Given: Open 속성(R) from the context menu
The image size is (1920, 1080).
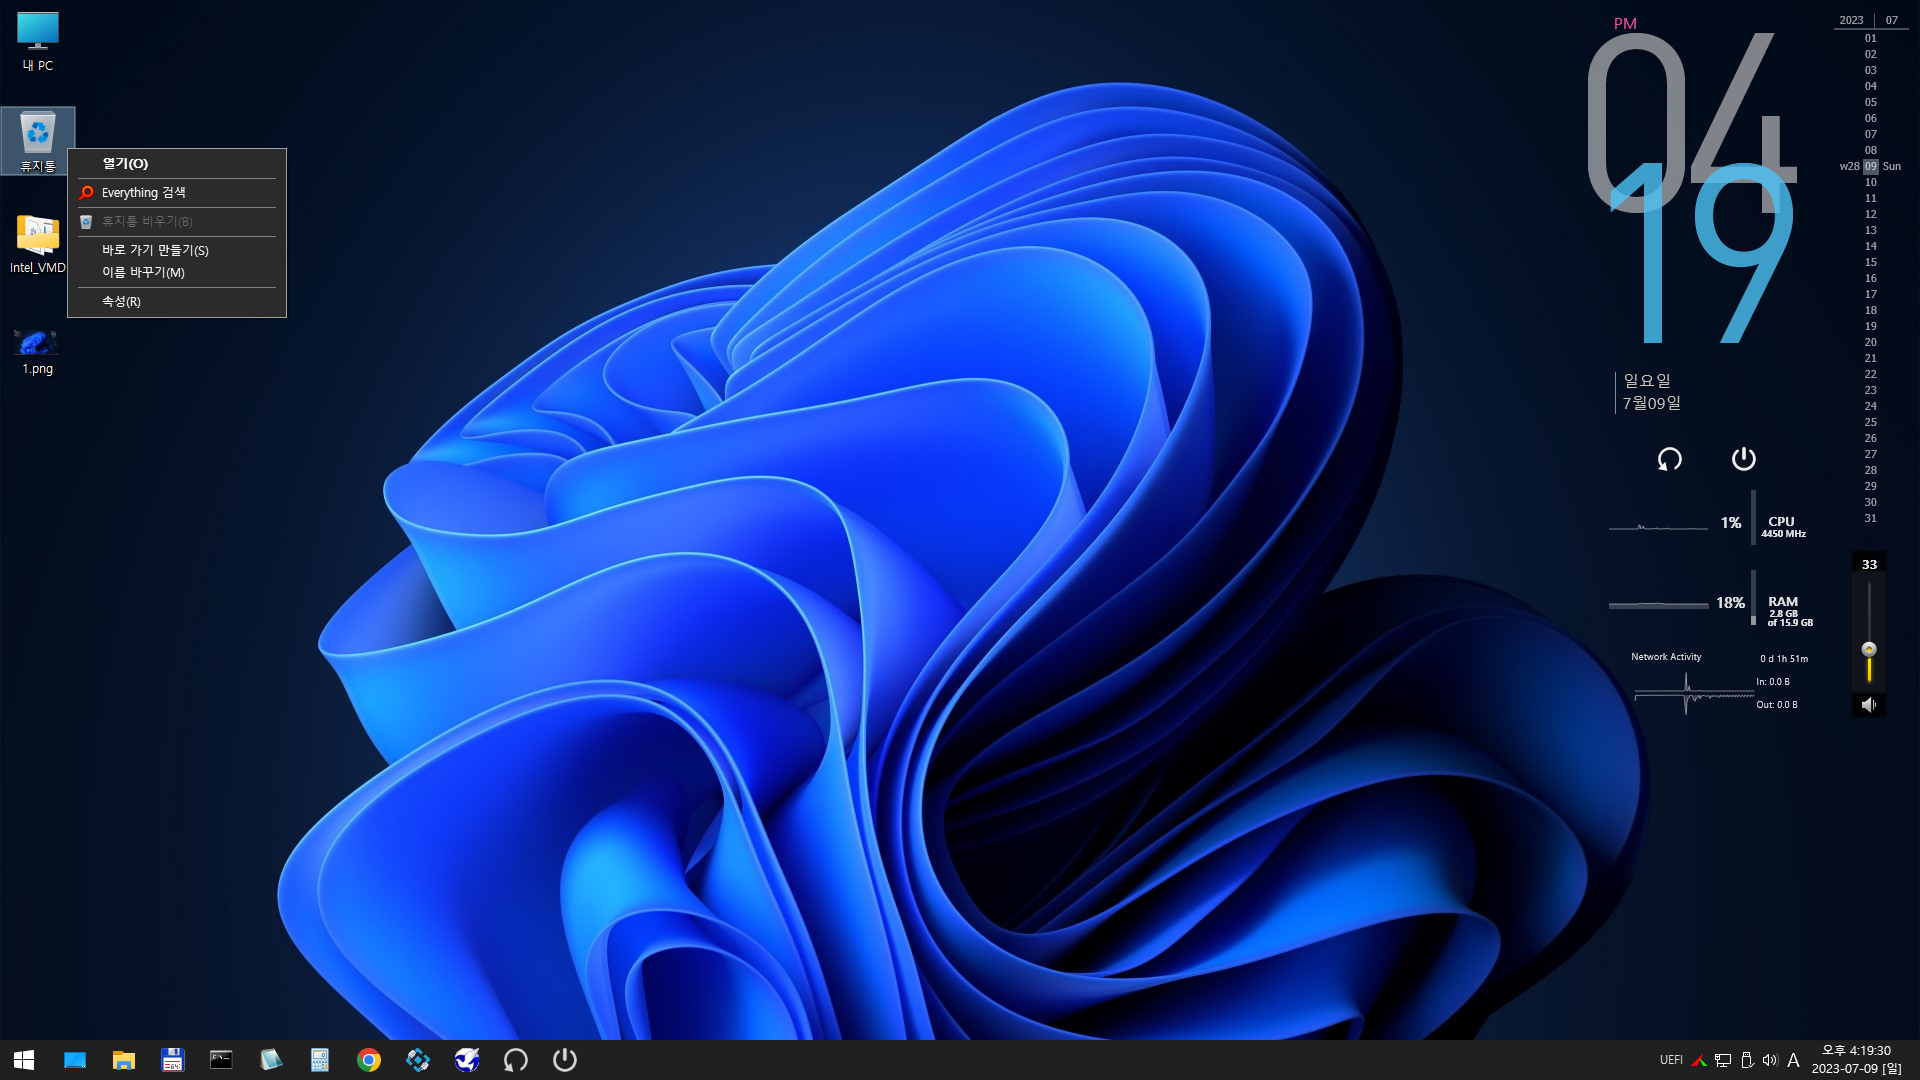Looking at the screenshot, I should [x=177, y=301].
